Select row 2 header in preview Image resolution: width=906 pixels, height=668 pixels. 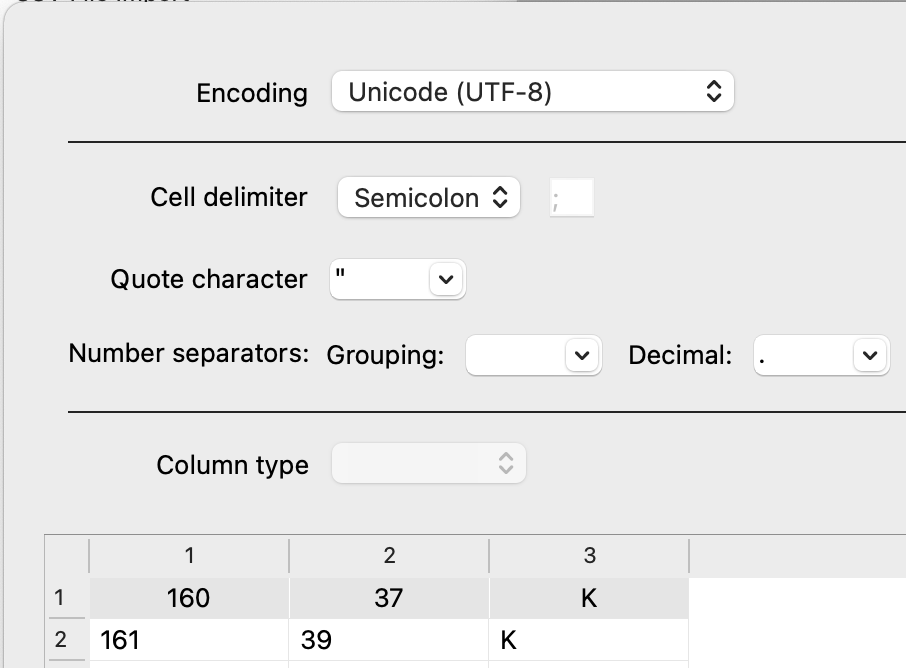coord(60,640)
